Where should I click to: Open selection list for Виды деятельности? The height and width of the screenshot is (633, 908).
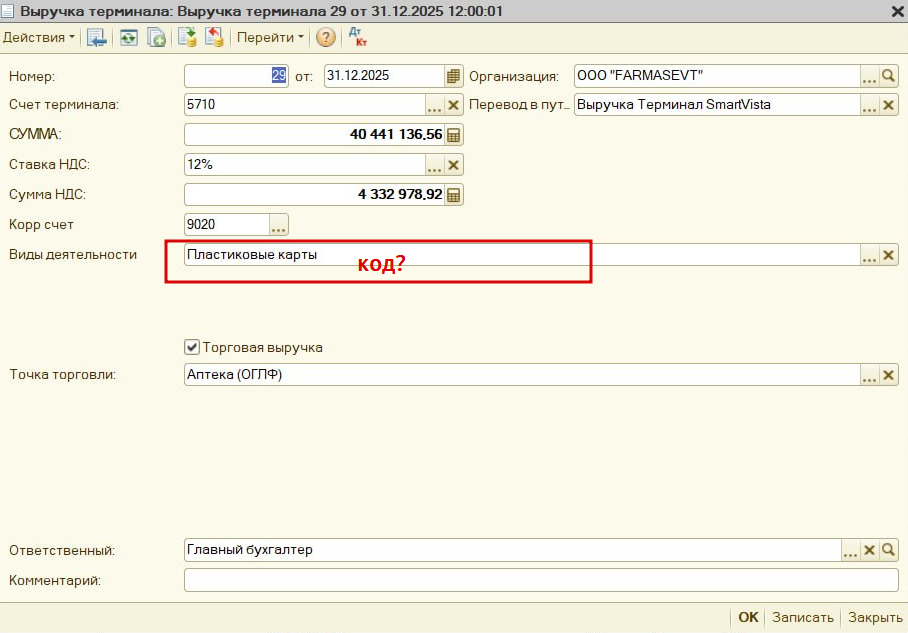pyautogui.click(x=869, y=255)
